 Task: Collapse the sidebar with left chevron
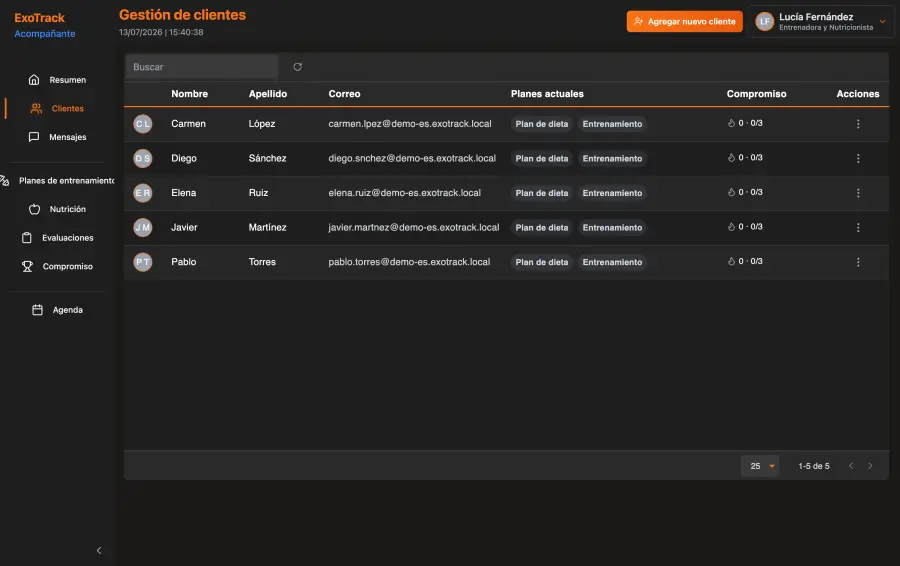tap(99, 551)
